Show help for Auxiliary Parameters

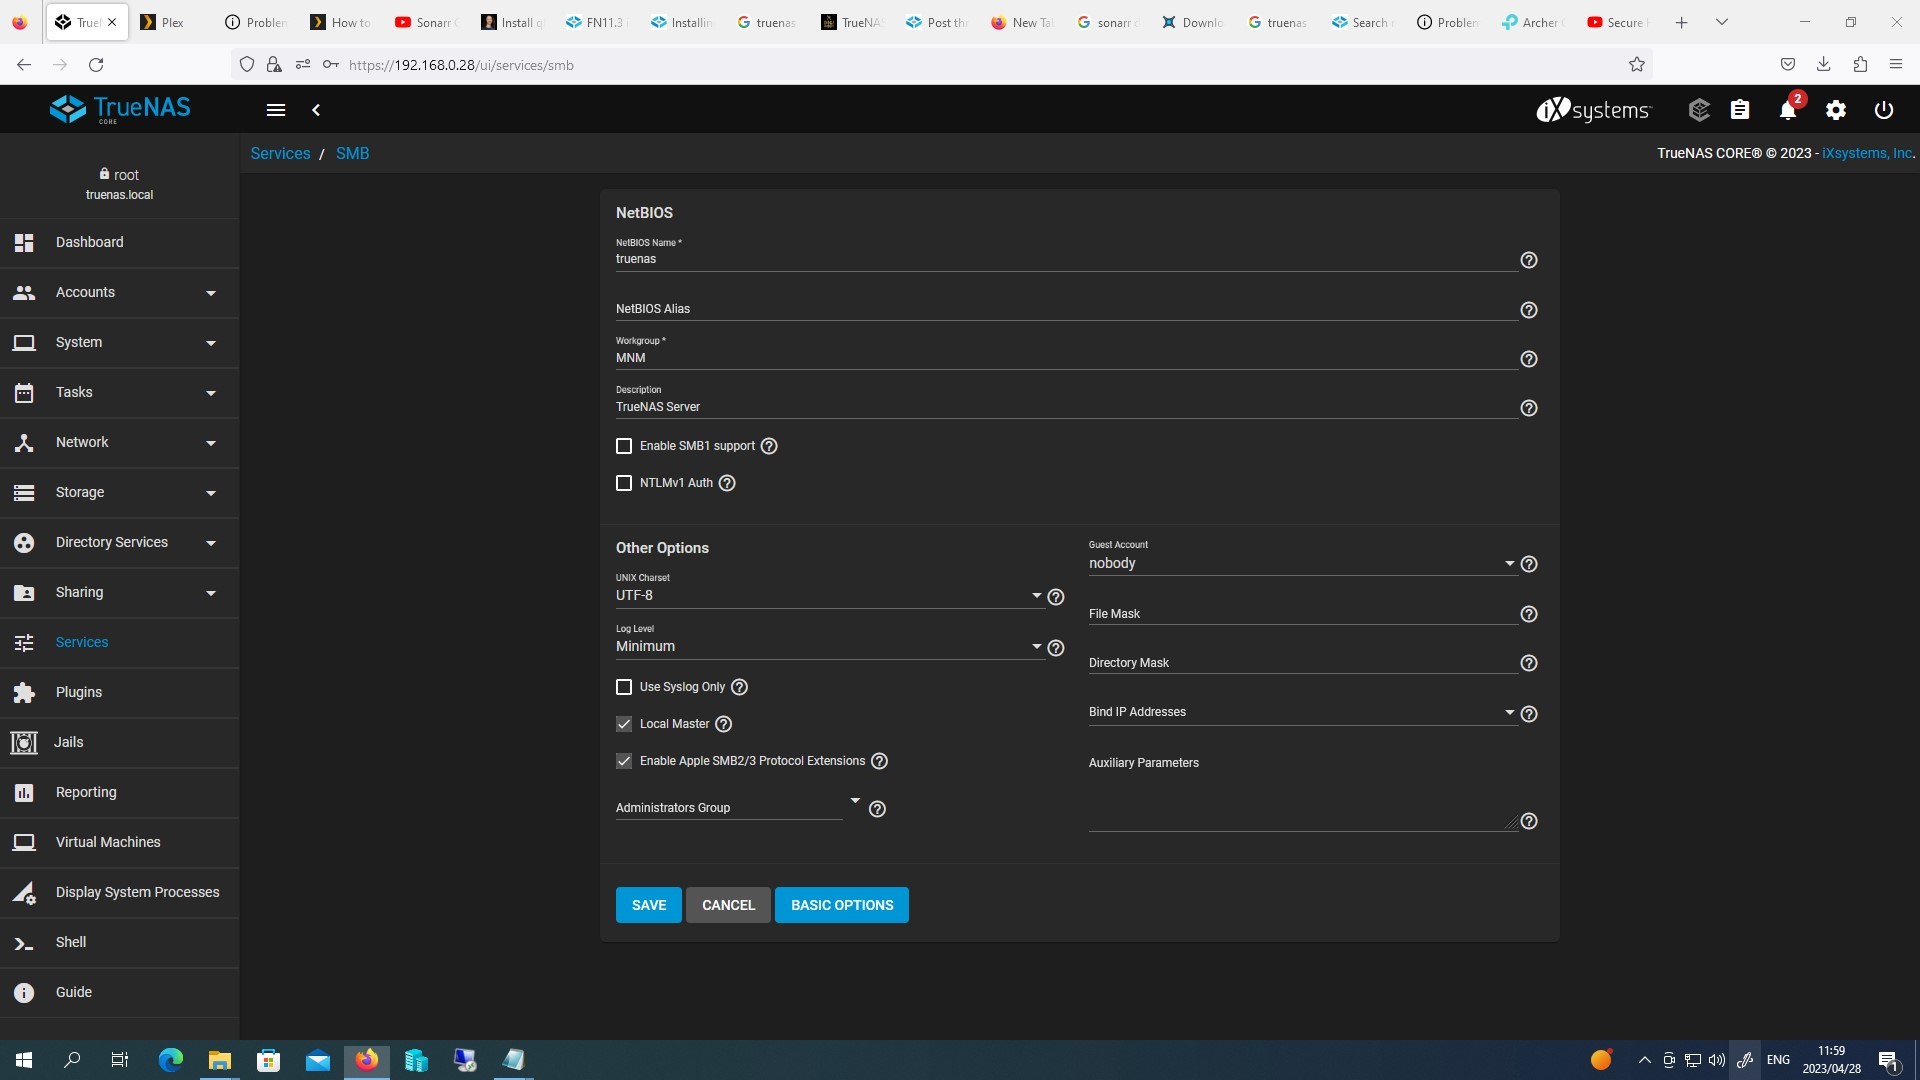1529,821
